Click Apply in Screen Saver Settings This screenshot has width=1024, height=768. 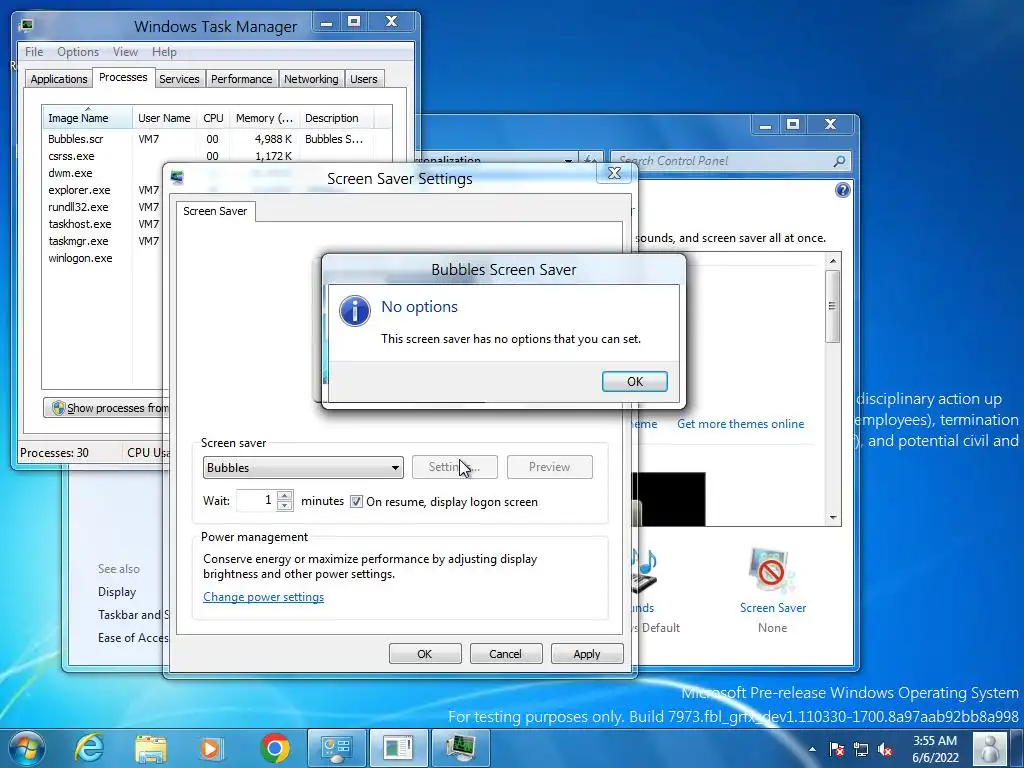tap(586, 654)
